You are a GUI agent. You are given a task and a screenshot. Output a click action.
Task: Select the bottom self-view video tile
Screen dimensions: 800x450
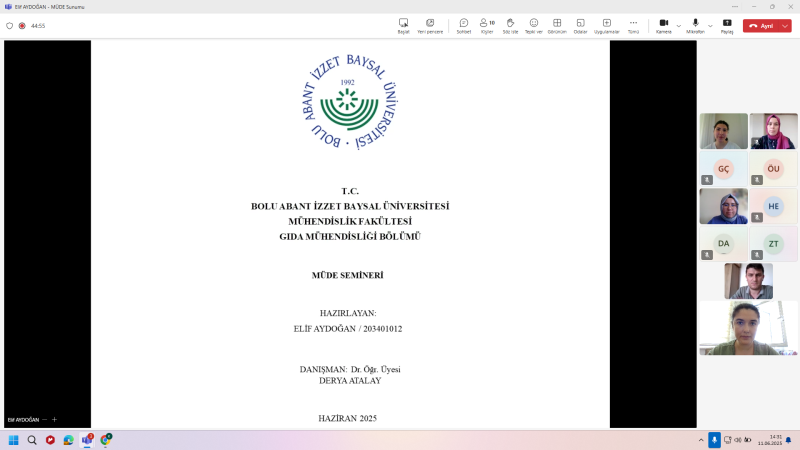748,328
